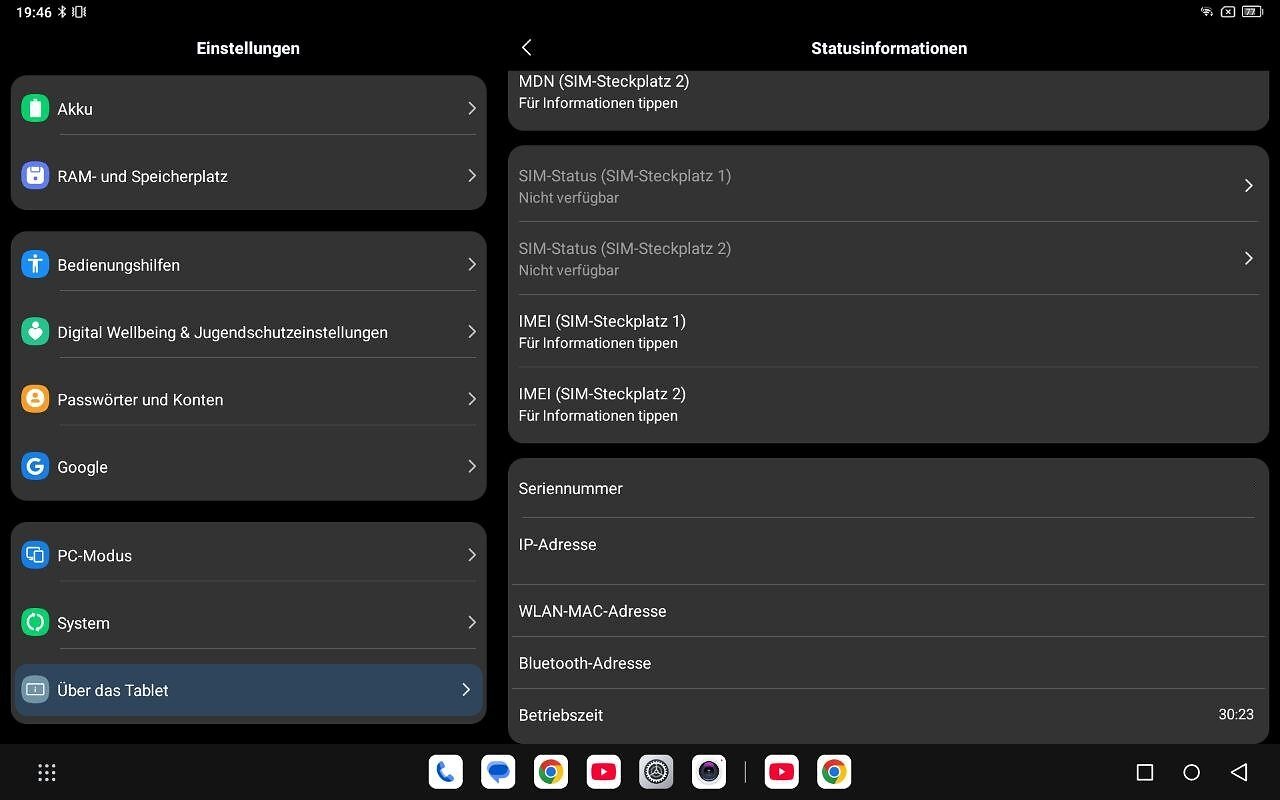Image resolution: width=1280 pixels, height=800 pixels.
Task: Tap the RAM- und Speicherplatz storage icon
Action: (x=35, y=176)
